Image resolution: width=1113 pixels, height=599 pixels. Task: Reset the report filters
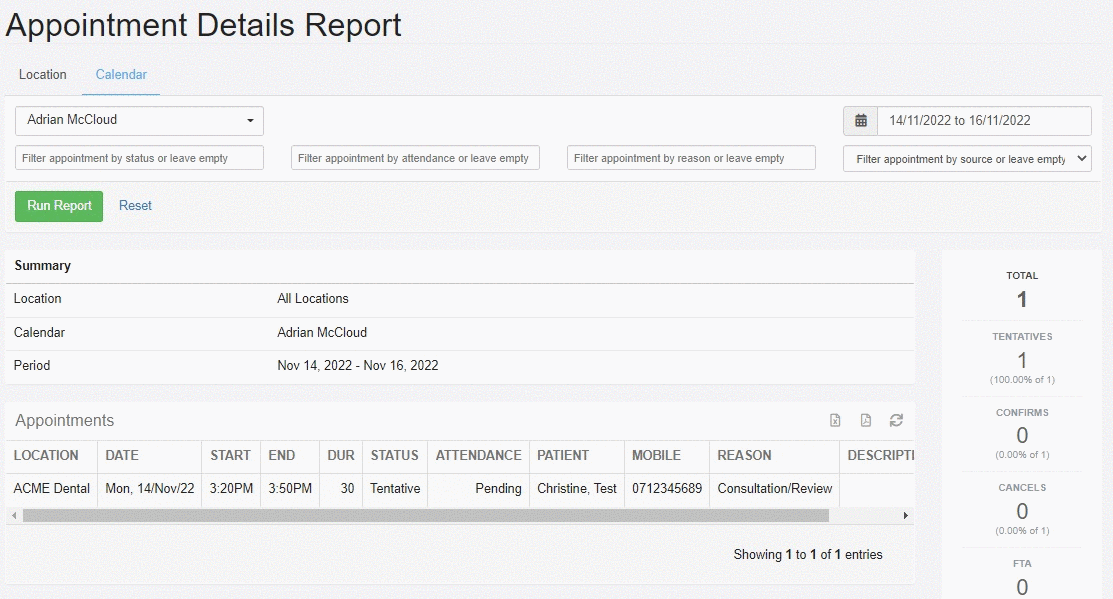point(135,206)
